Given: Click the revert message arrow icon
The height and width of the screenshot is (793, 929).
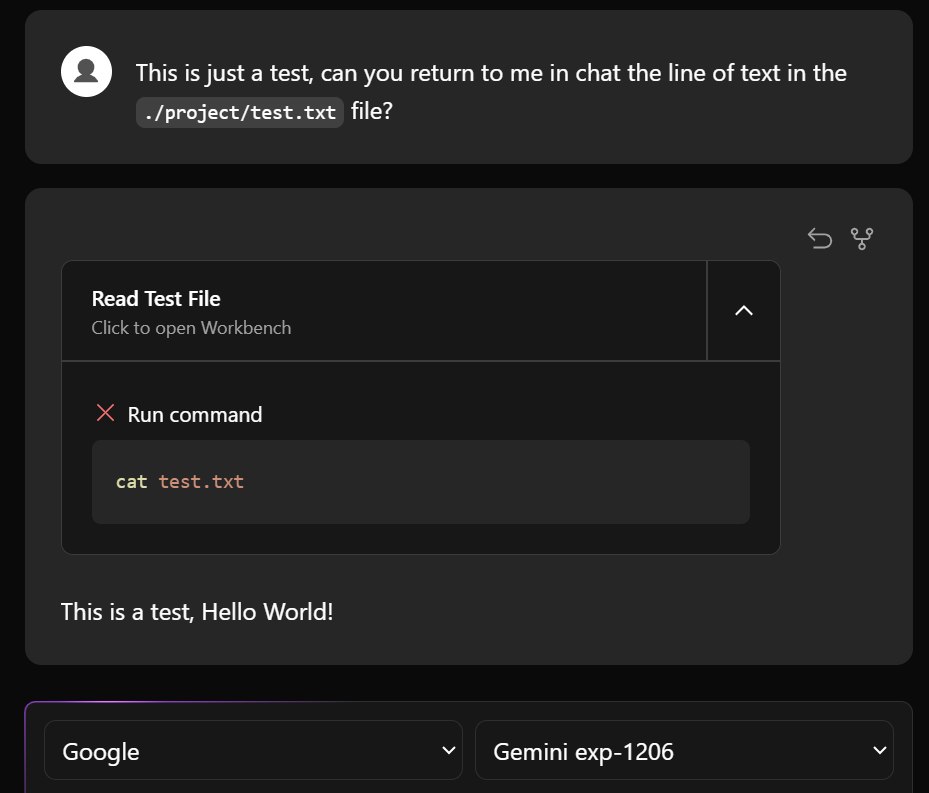Looking at the screenshot, I should click(x=820, y=238).
